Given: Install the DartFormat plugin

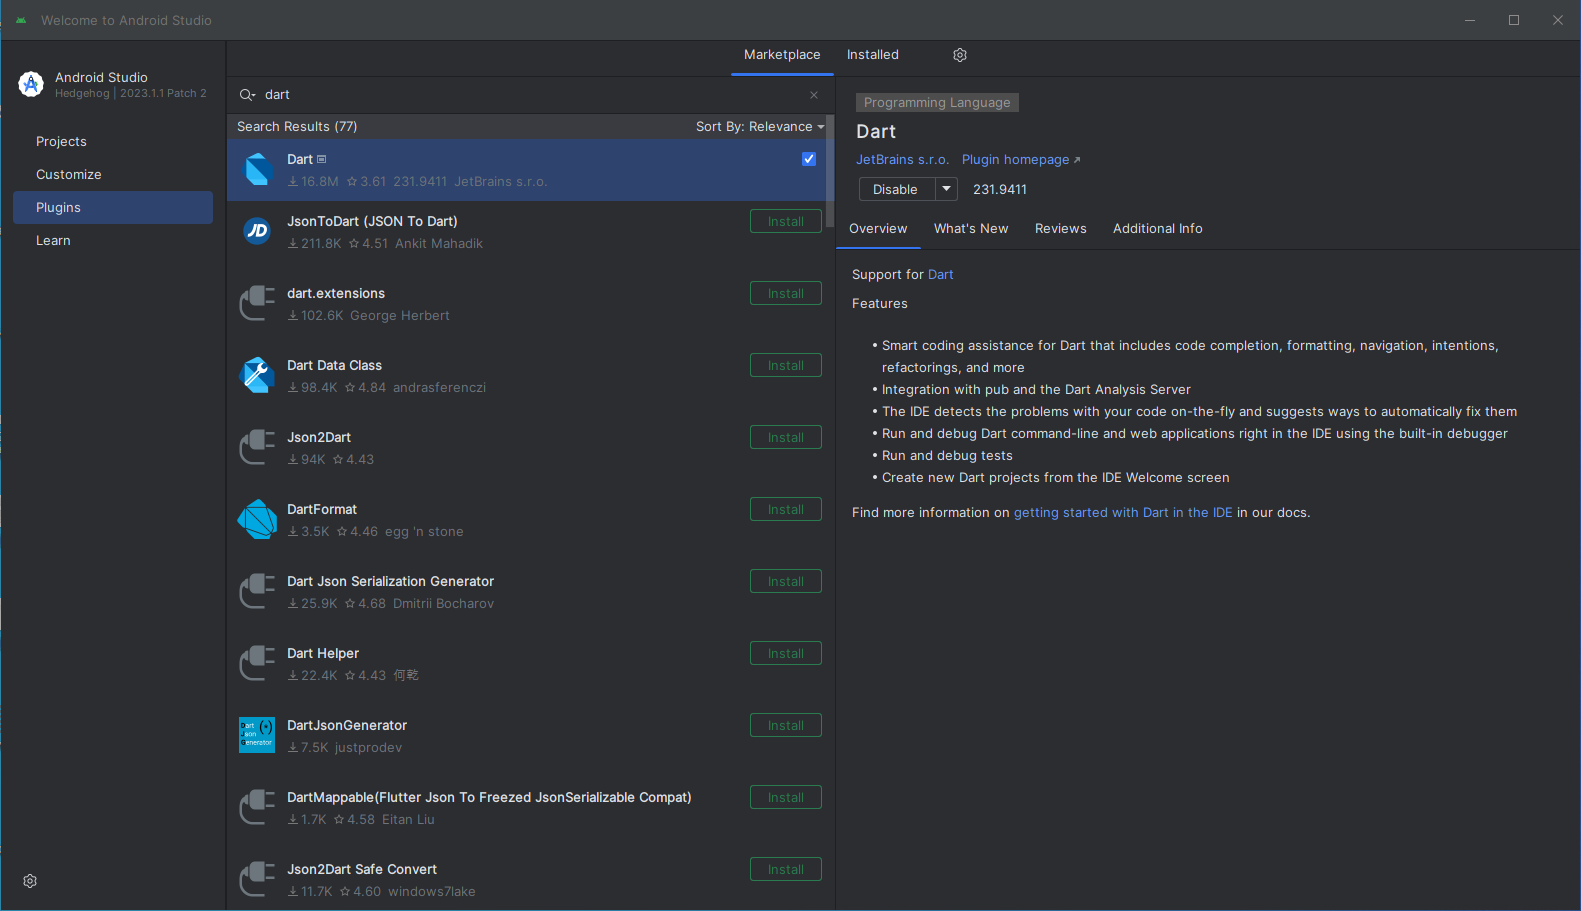Looking at the screenshot, I should 786,510.
